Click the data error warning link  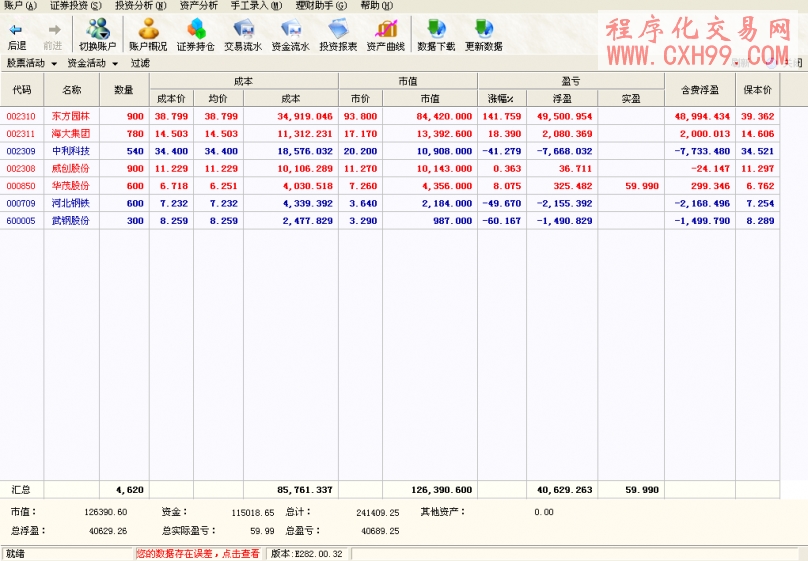point(197,553)
